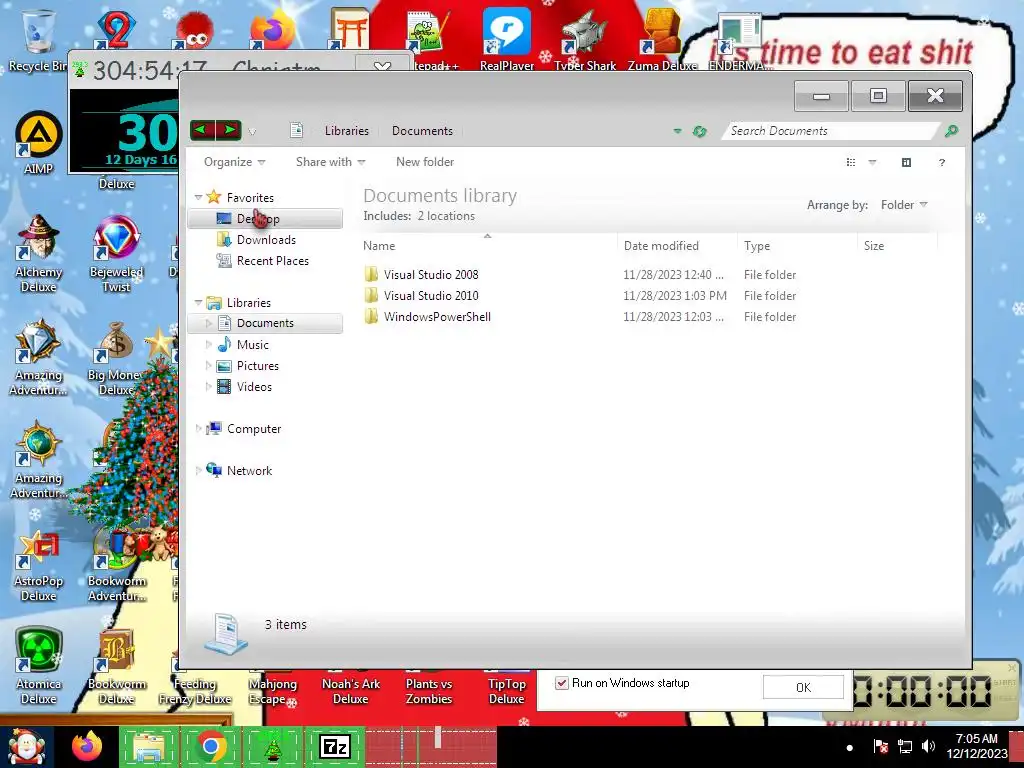The height and width of the screenshot is (768, 1024).
Task: Open the clock showing 7:05 AM
Action: [976, 746]
